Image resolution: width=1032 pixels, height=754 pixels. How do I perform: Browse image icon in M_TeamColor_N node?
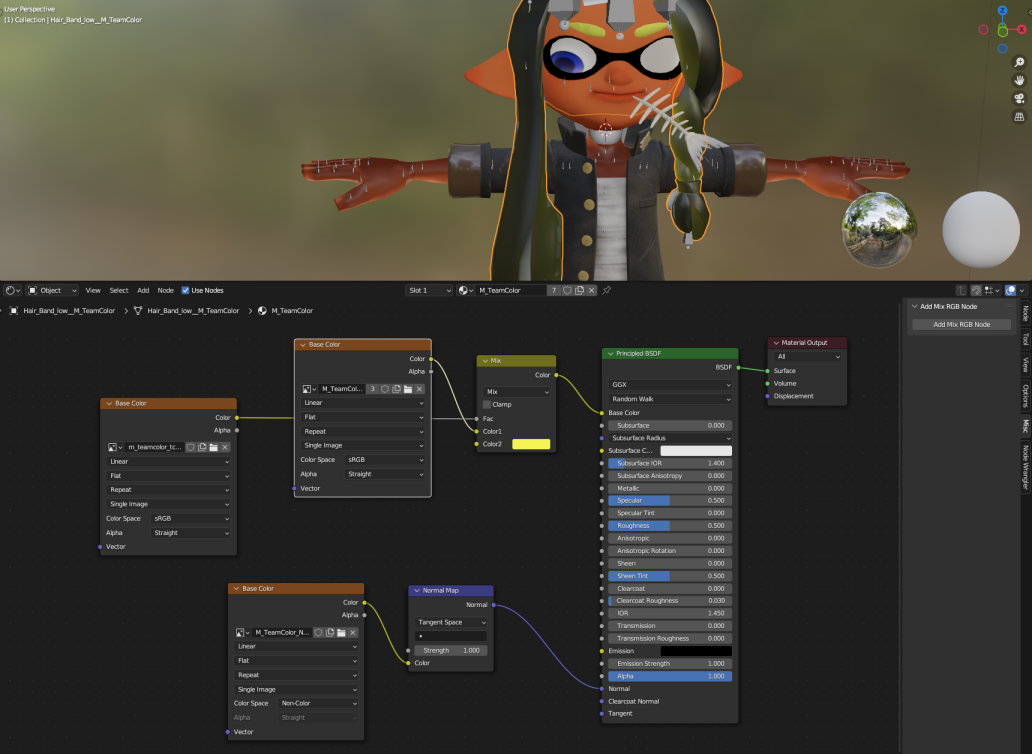(242, 632)
